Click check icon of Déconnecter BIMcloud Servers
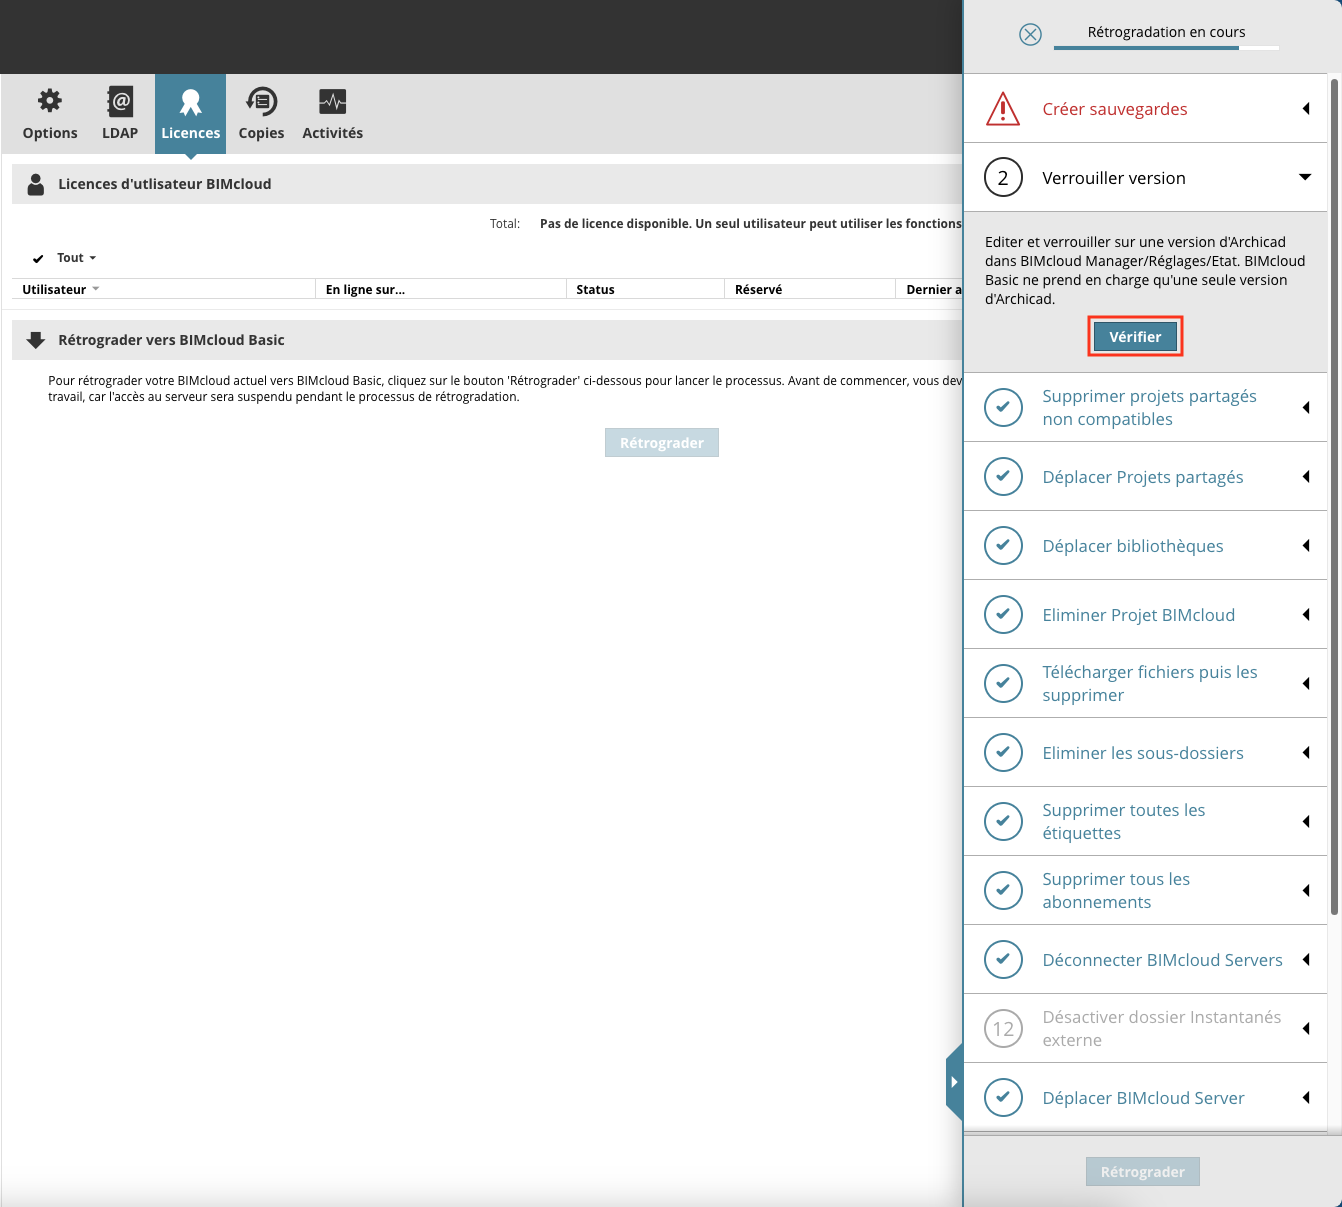The image size is (1342, 1207). (x=1003, y=959)
